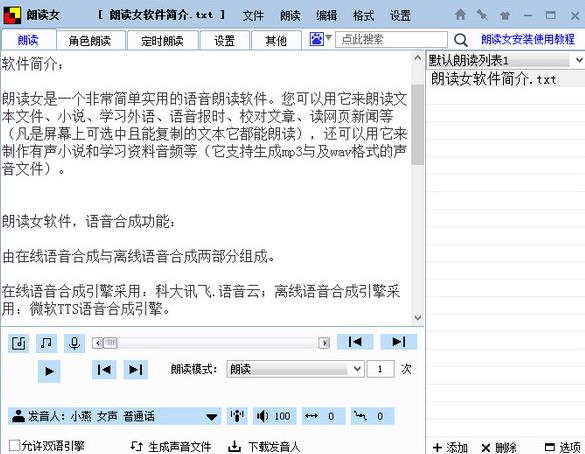585x454 pixels.
Task: Click the speed arrows icon showing 0
Action: [x=311, y=416]
